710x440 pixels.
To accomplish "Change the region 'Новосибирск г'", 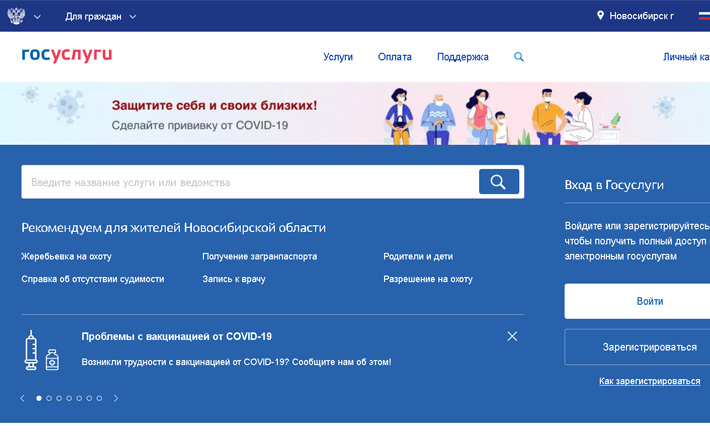I will click(x=641, y=16).
